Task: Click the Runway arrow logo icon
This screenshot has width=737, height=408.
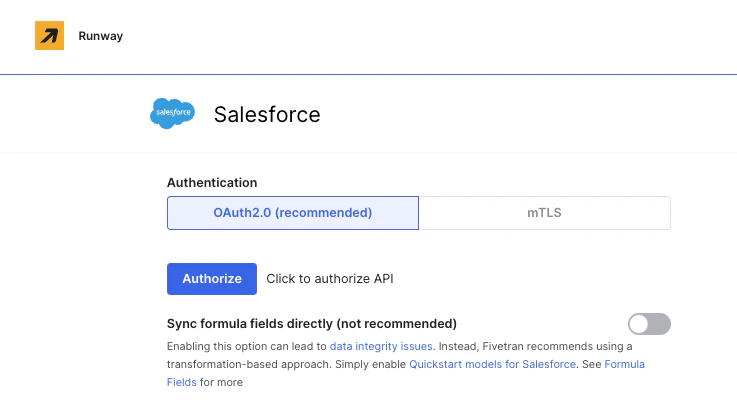Action: coord(49,35)
